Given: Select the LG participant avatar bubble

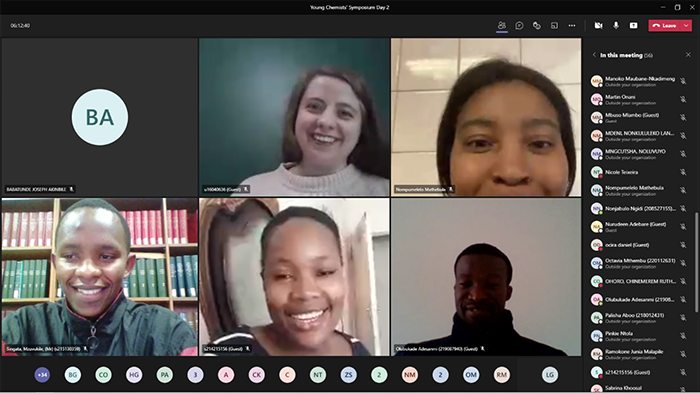Looking at the screenshot, I should point(550,375).
